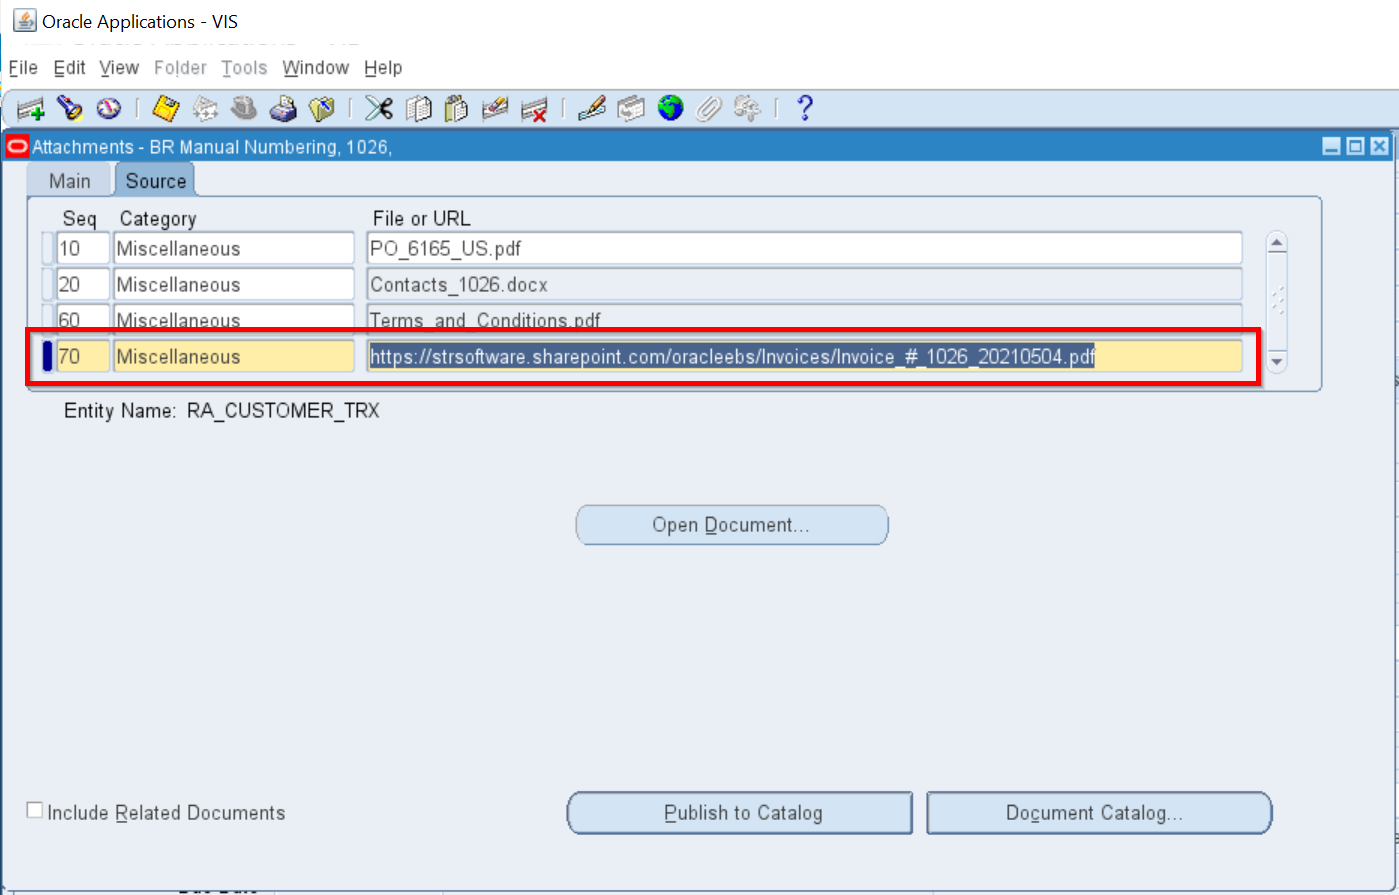Open Window Help question mark icon
Image resolution: width=1399 pixels, height=895 pixels.
[804, 108]
